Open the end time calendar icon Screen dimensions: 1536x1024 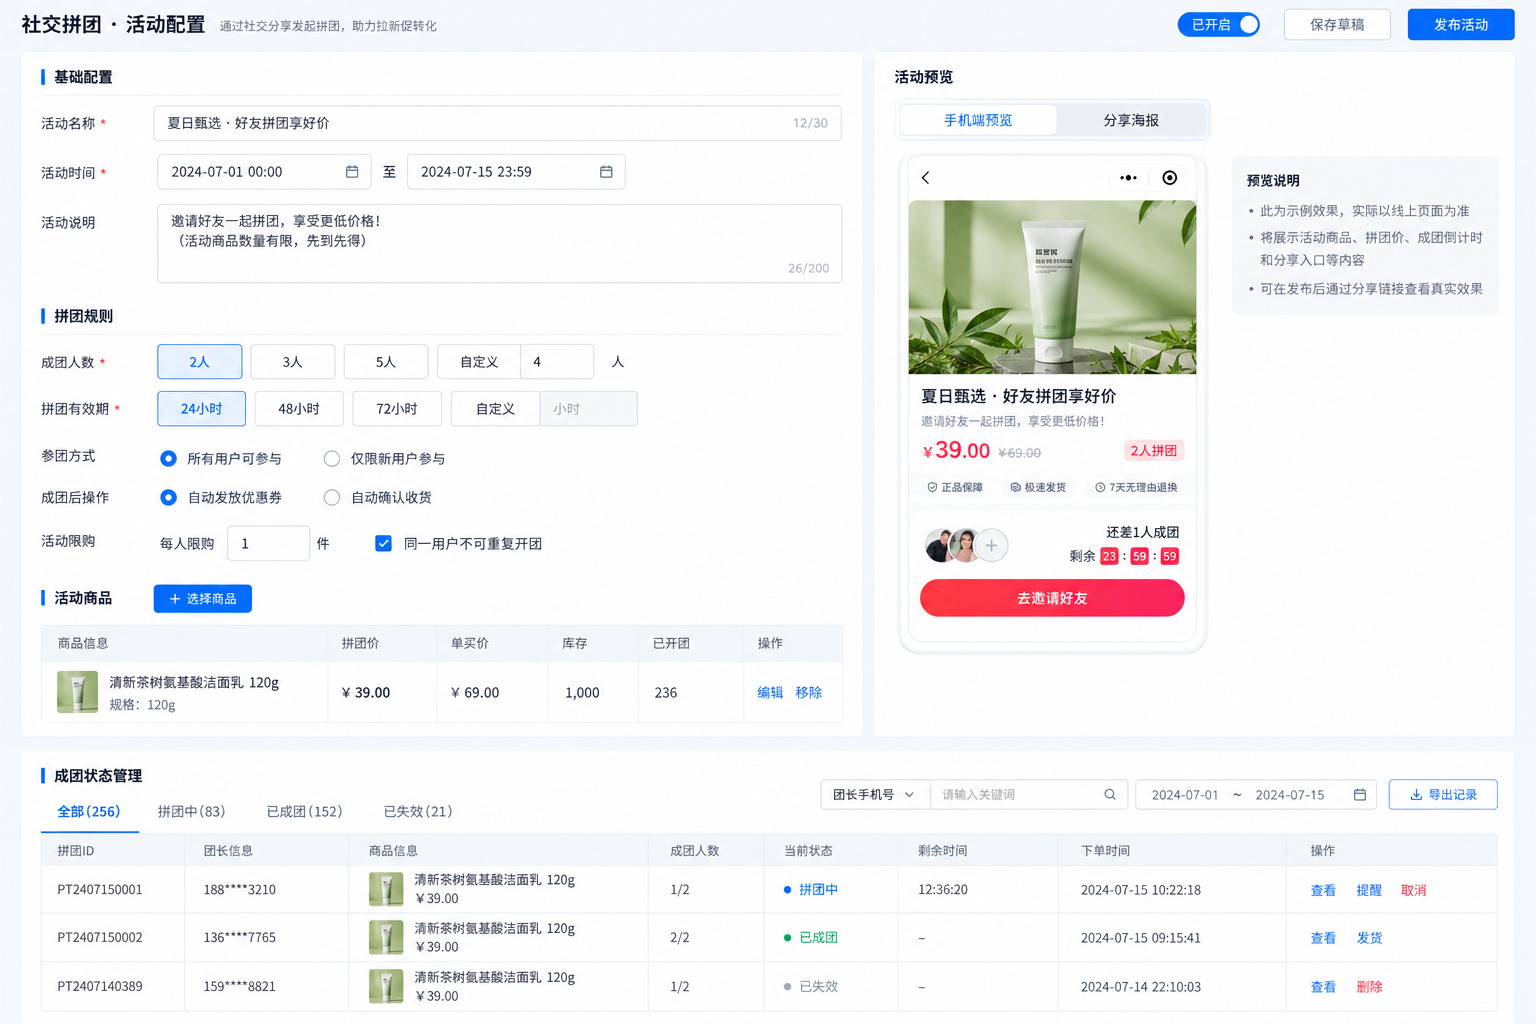(x=606, y=172)
